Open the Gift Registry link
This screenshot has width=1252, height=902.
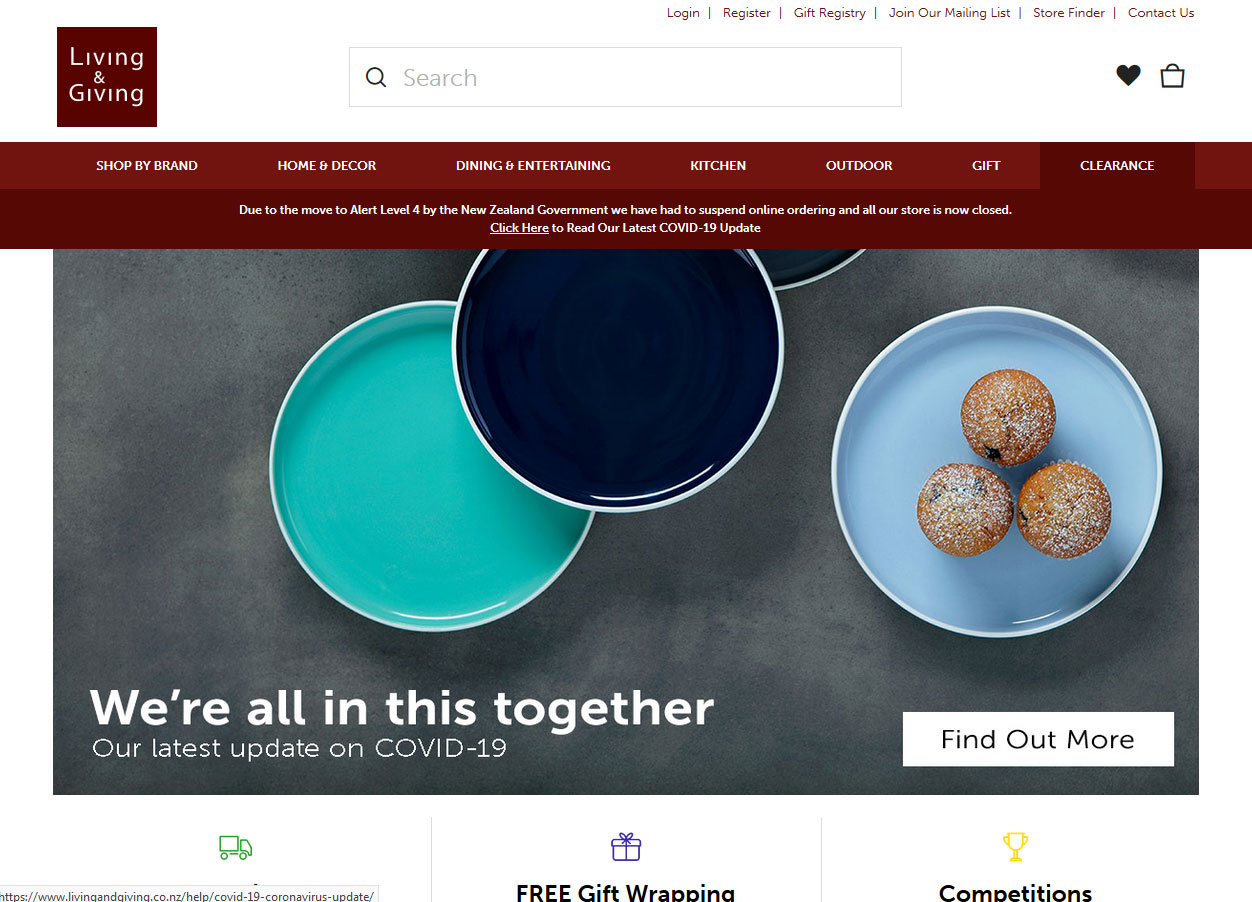[x=830, y=13]
